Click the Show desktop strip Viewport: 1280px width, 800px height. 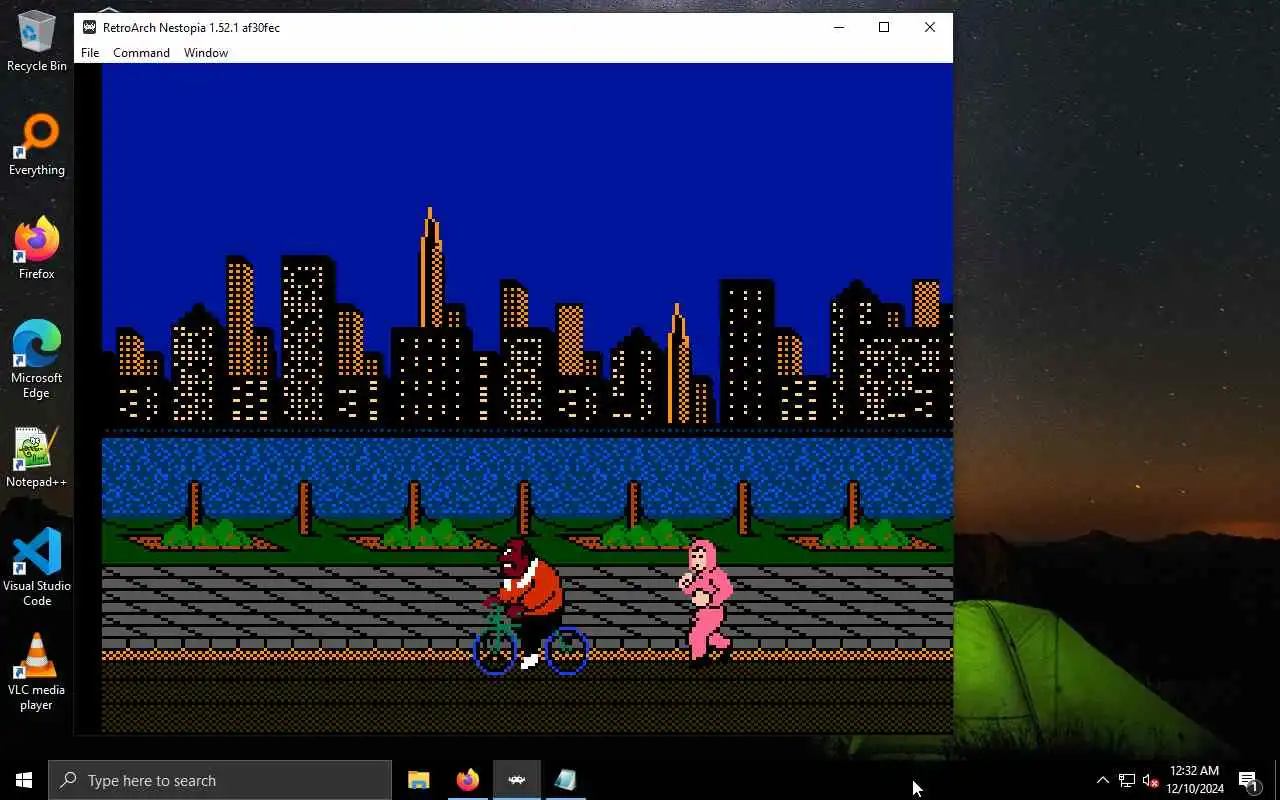pos(1277,780)
